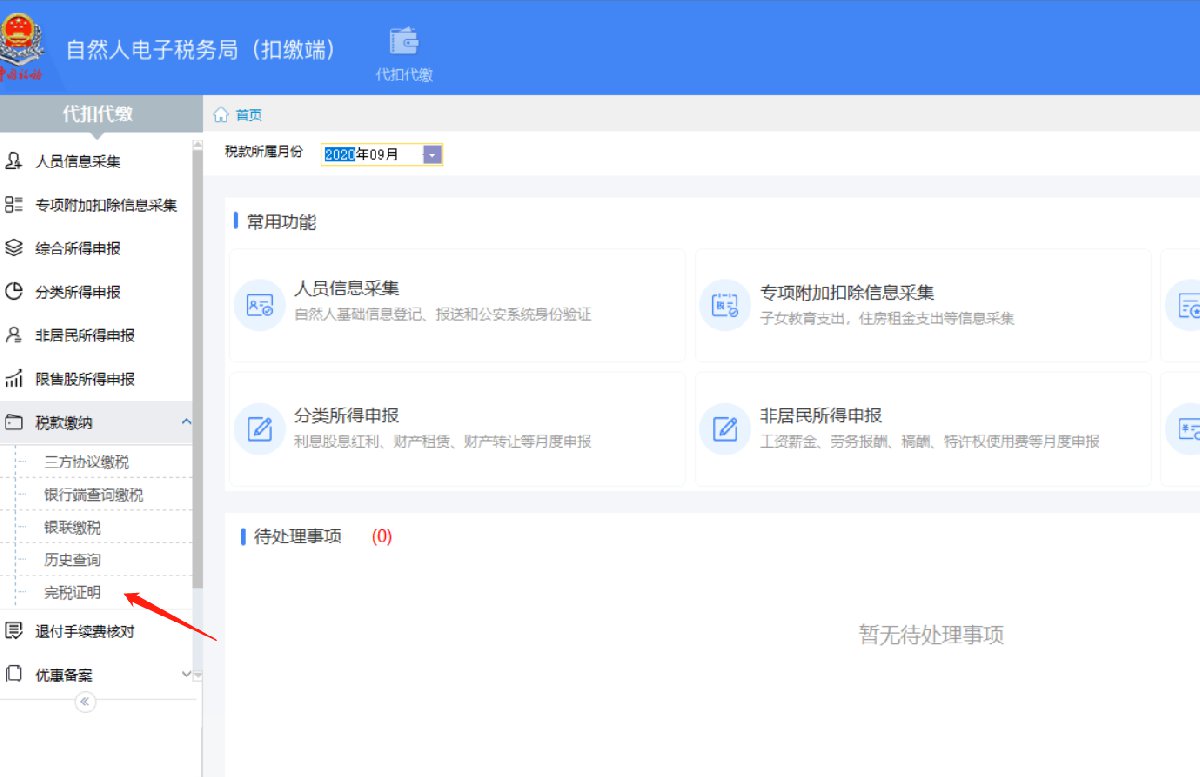The image size is (1200, 777).
Task: Switch to the 首页 tab
Action: coord(248,115)
